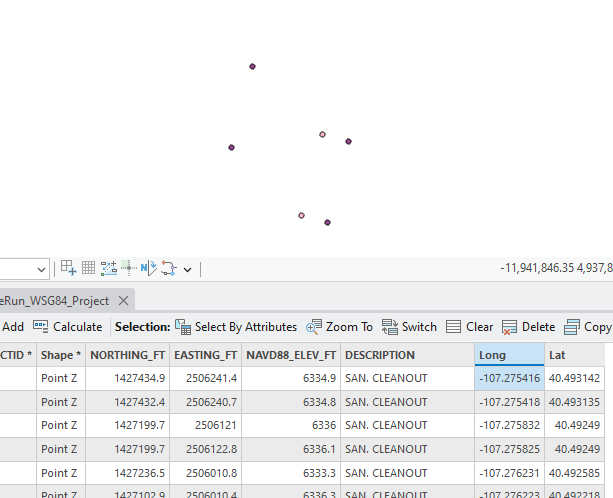Viewport: 613px width, 498px height.
Task: Click the easting cell 2506240.7
Action: (x=206, y=402)
